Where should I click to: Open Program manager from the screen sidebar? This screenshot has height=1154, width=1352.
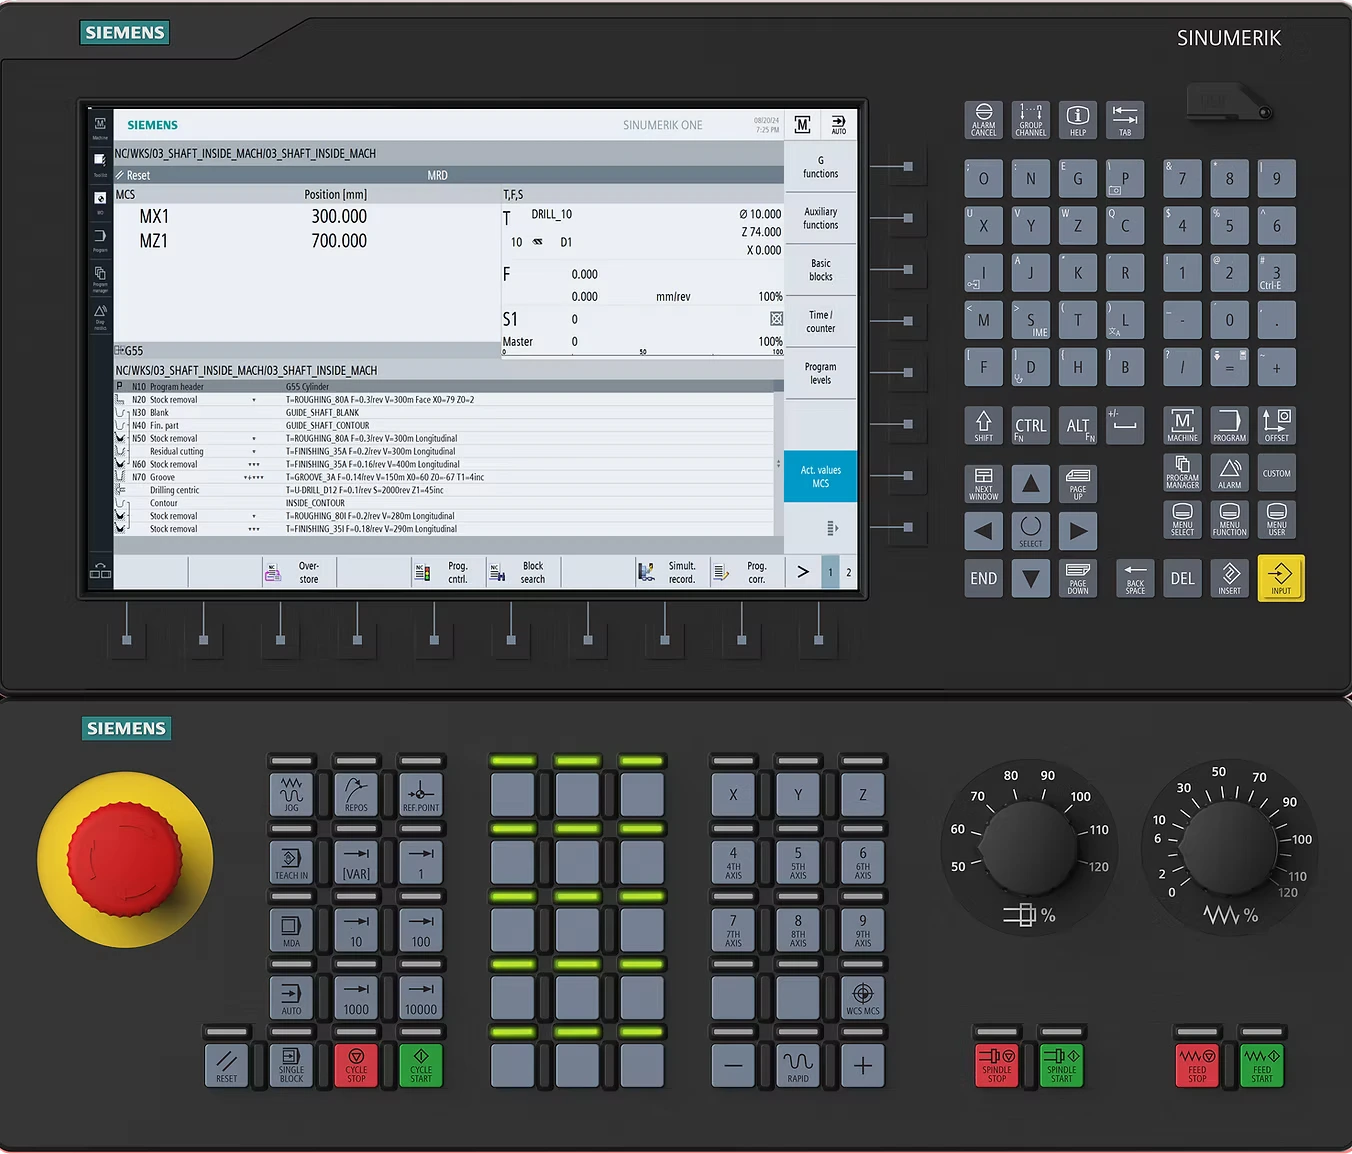click(x=100, y=277)
